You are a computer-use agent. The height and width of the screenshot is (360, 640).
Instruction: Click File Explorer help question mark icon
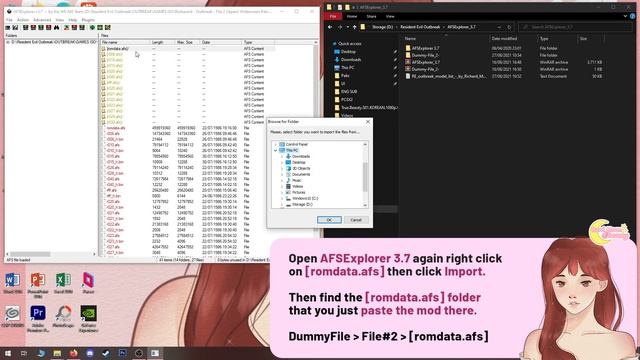tap(633, 16)
